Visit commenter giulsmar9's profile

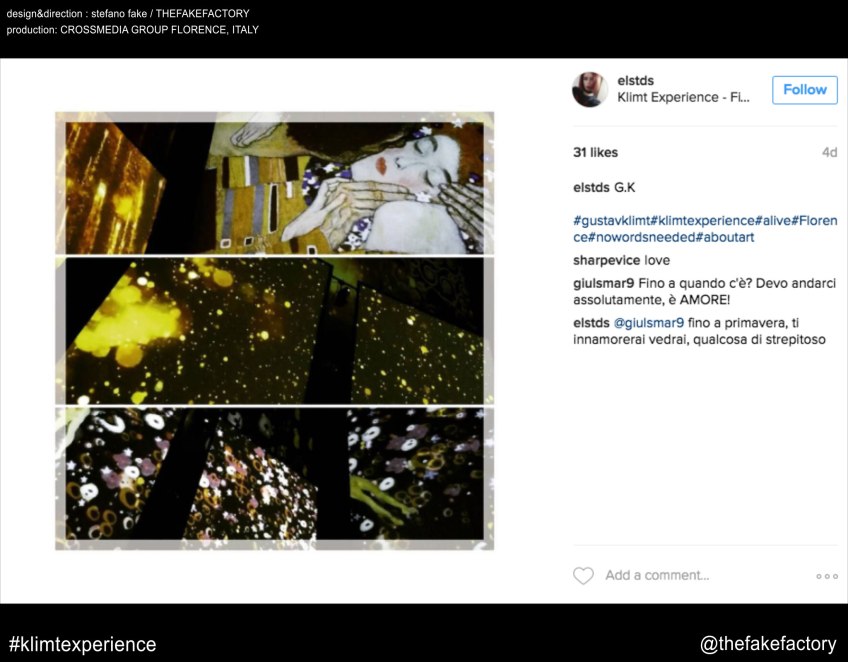click(x=603, y=283)
